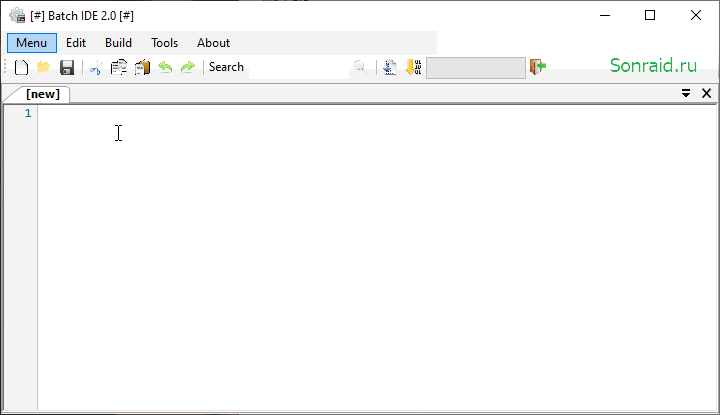Focus the Search text field
Image resolution: width=720 pixels, height=415 pixels.
click(299, 67)
